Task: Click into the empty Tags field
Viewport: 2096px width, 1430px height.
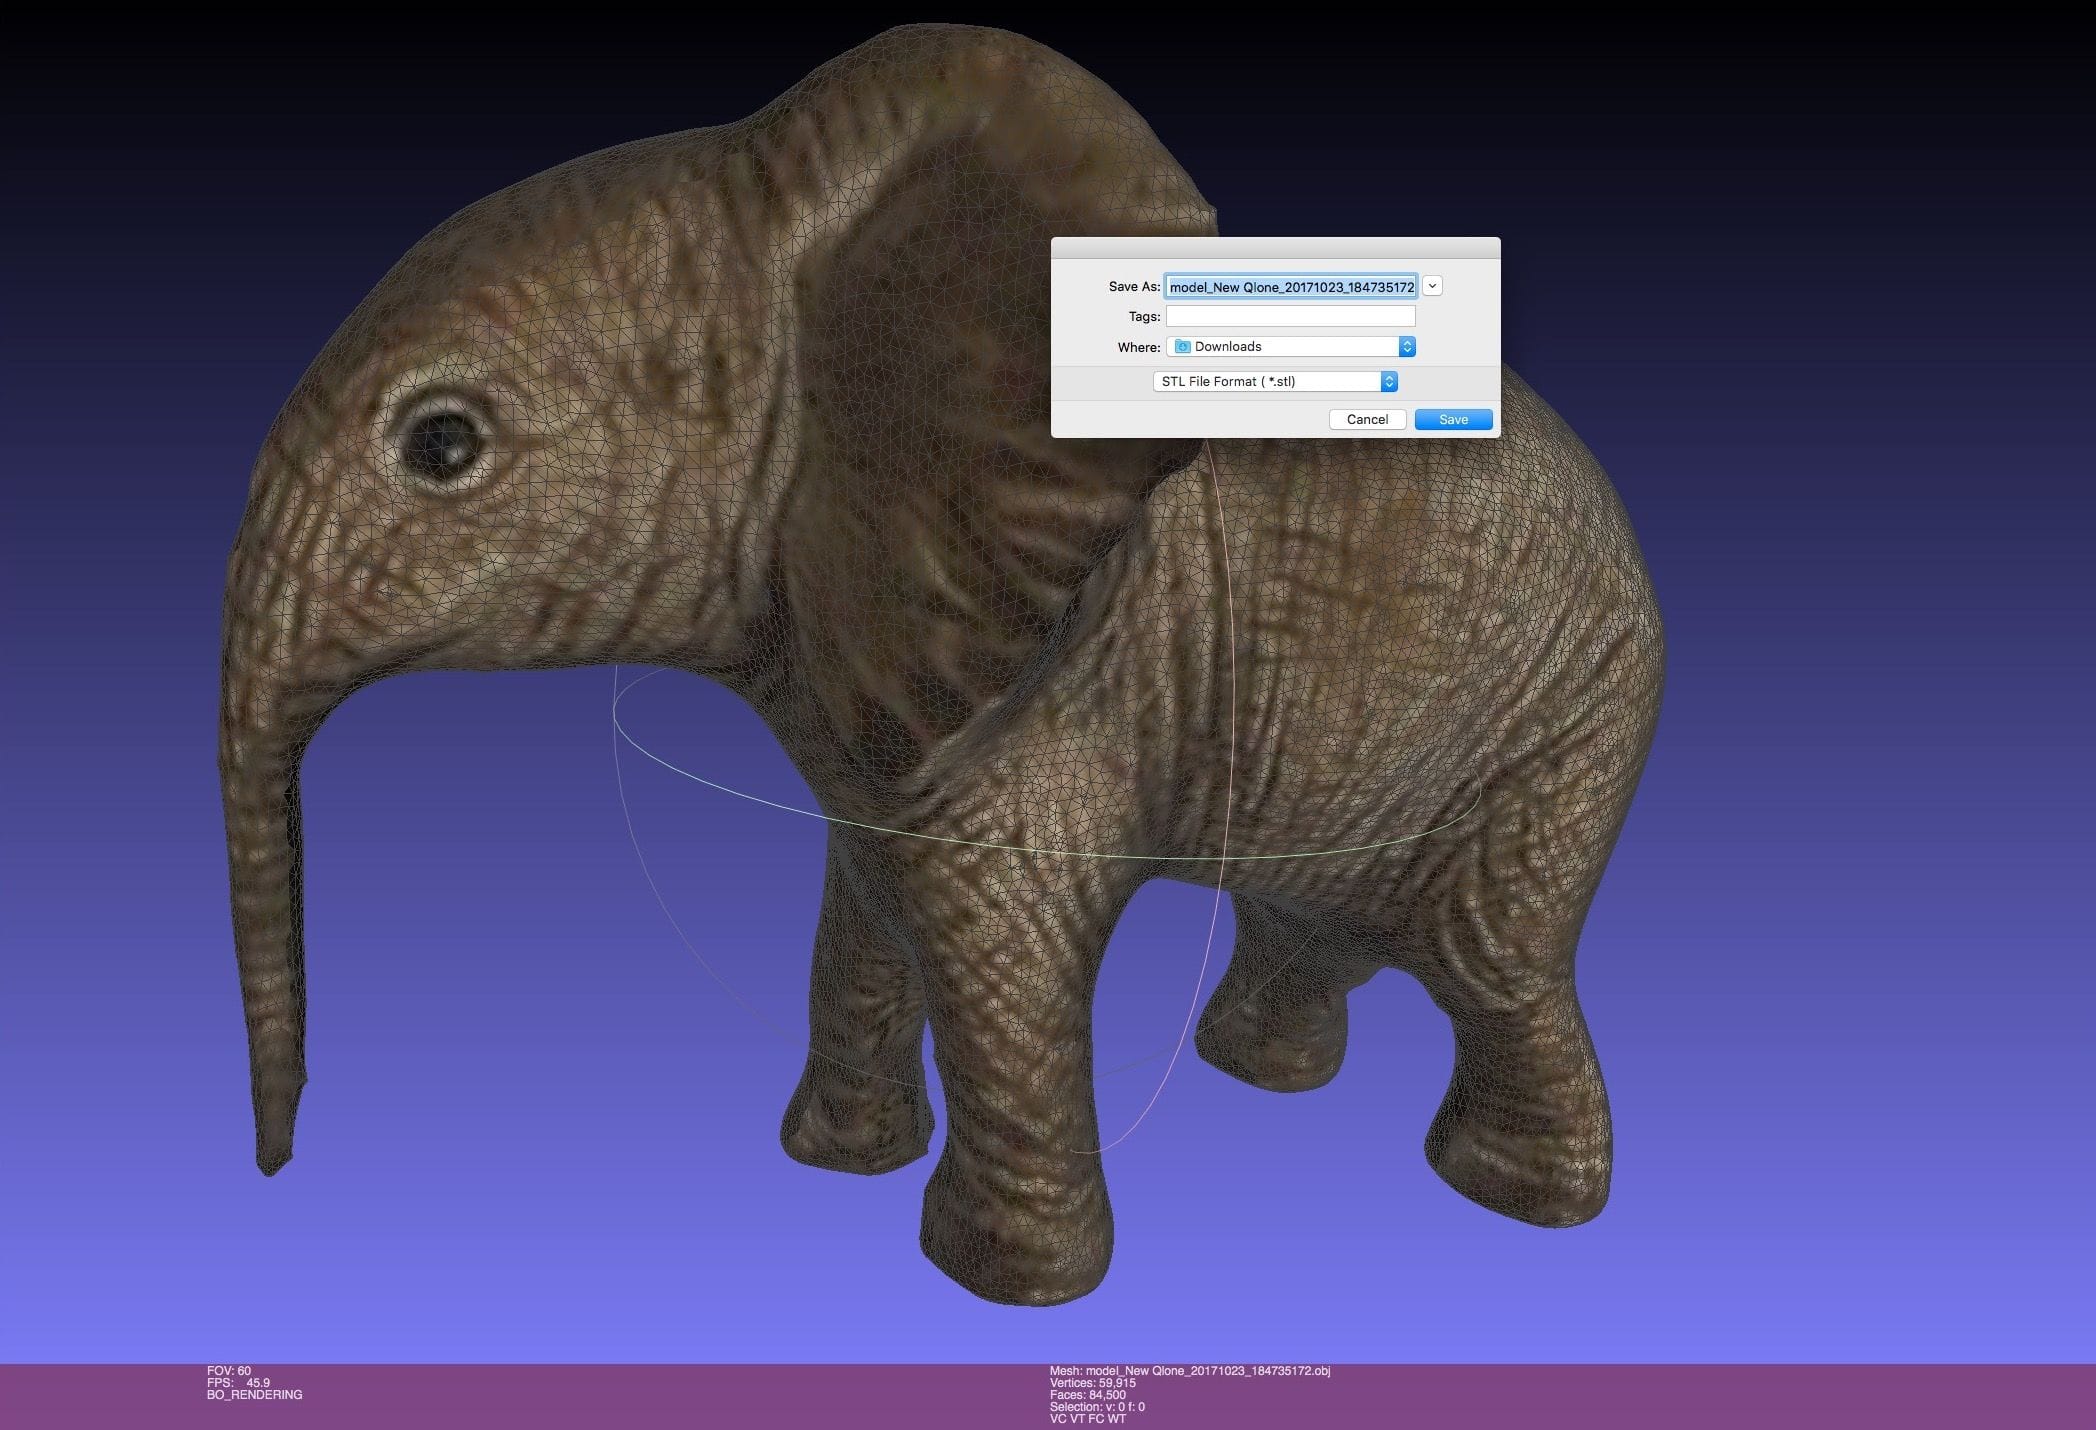Action: tap(1290, 316)
